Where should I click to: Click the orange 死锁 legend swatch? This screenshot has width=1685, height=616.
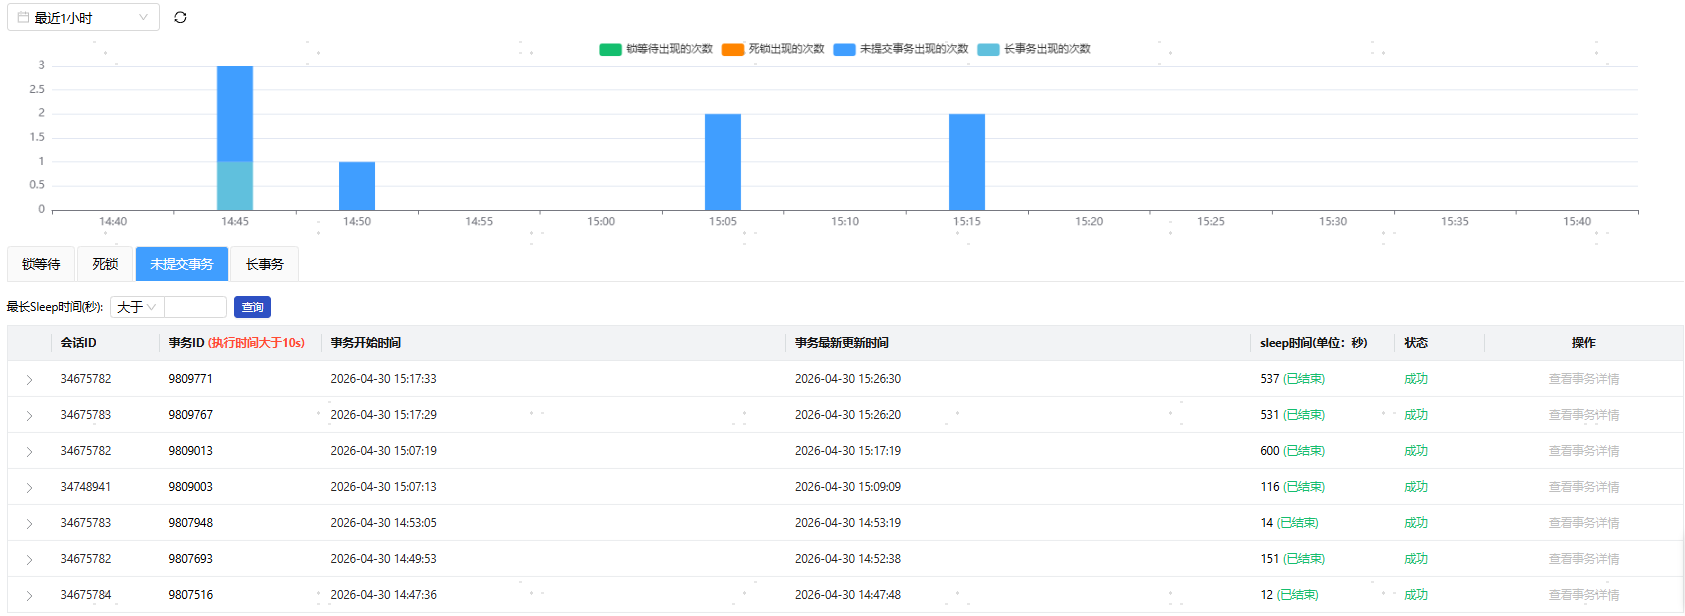[733, 49]
